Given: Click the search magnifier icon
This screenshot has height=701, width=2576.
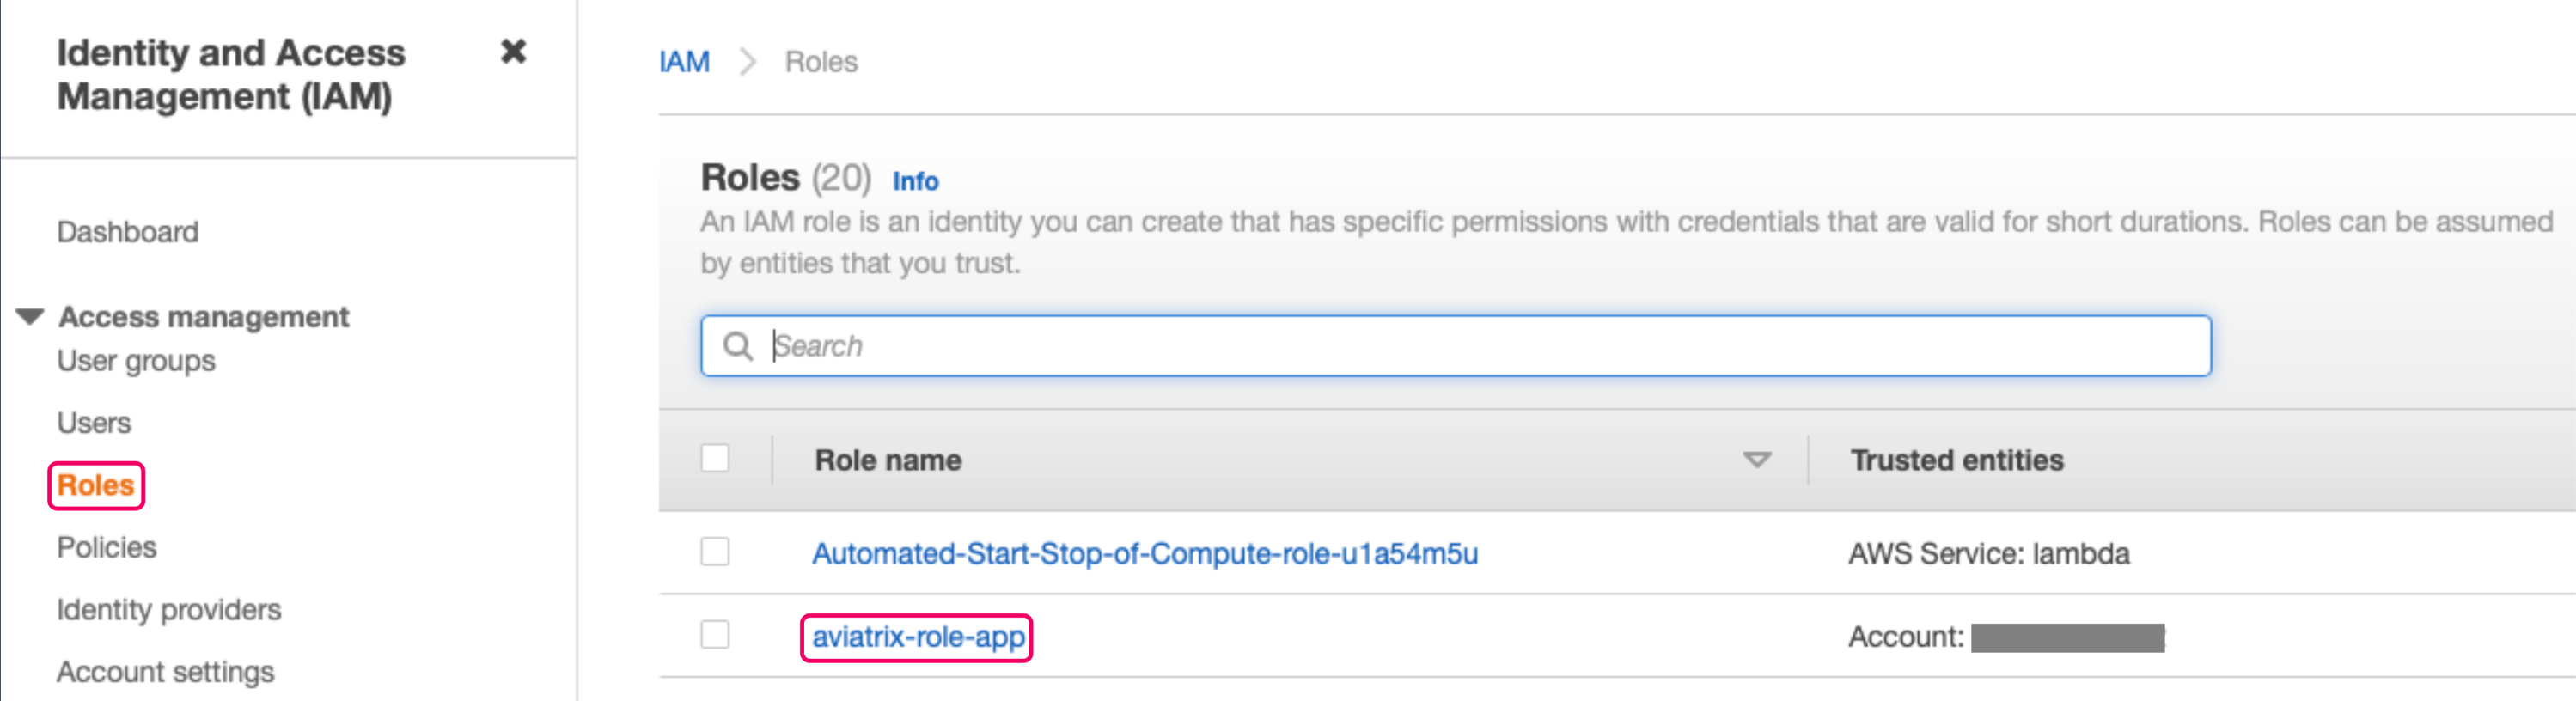Looking at the screenshot, I should coord(738,345).
